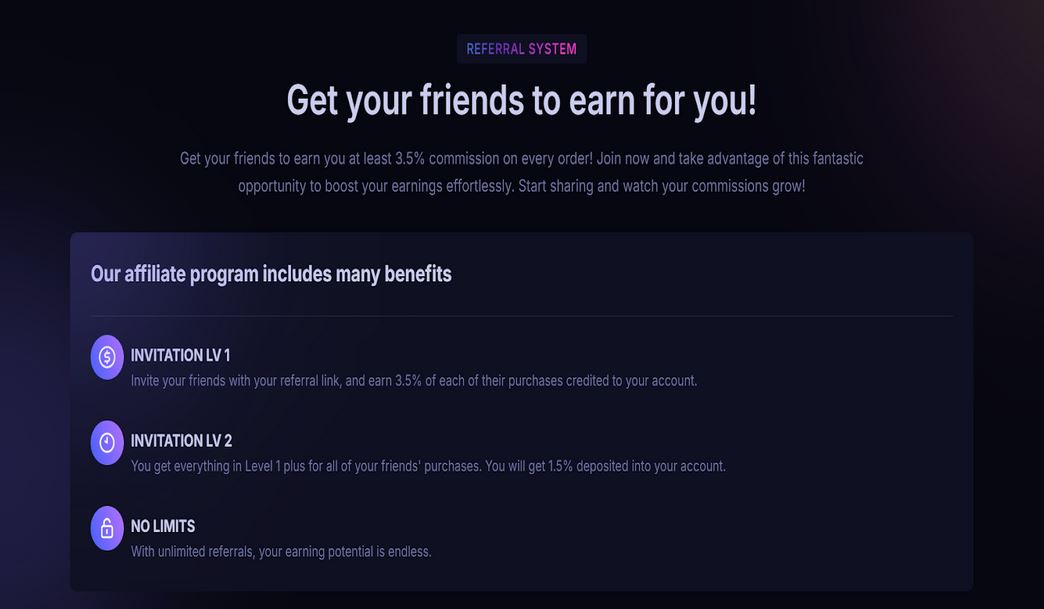Image resolution: width=1044 pixels, height=609 pixels.
Task: Click the open padlock No Limits icon
Action: tap(107, 528)
